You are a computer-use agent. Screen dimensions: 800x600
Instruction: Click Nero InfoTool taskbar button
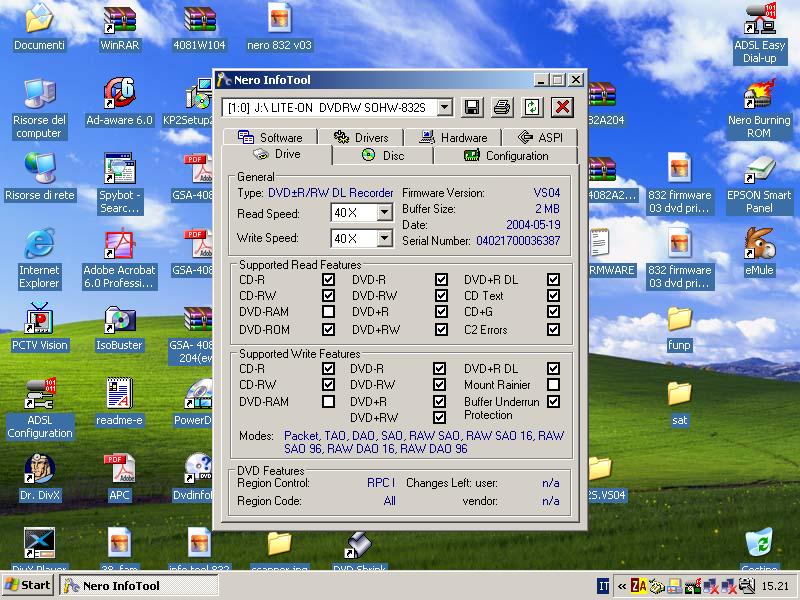pyautogui.click(x=139, y=585)
